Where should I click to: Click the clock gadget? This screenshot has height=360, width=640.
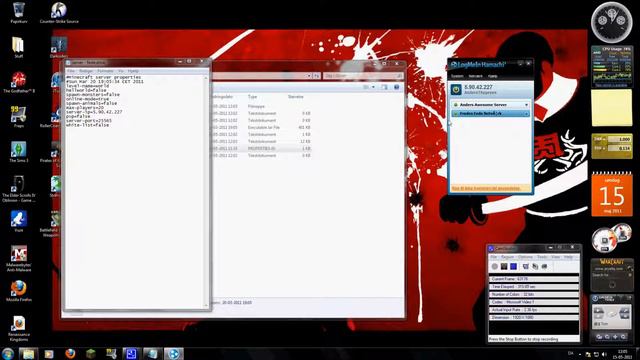click(611, 22)
